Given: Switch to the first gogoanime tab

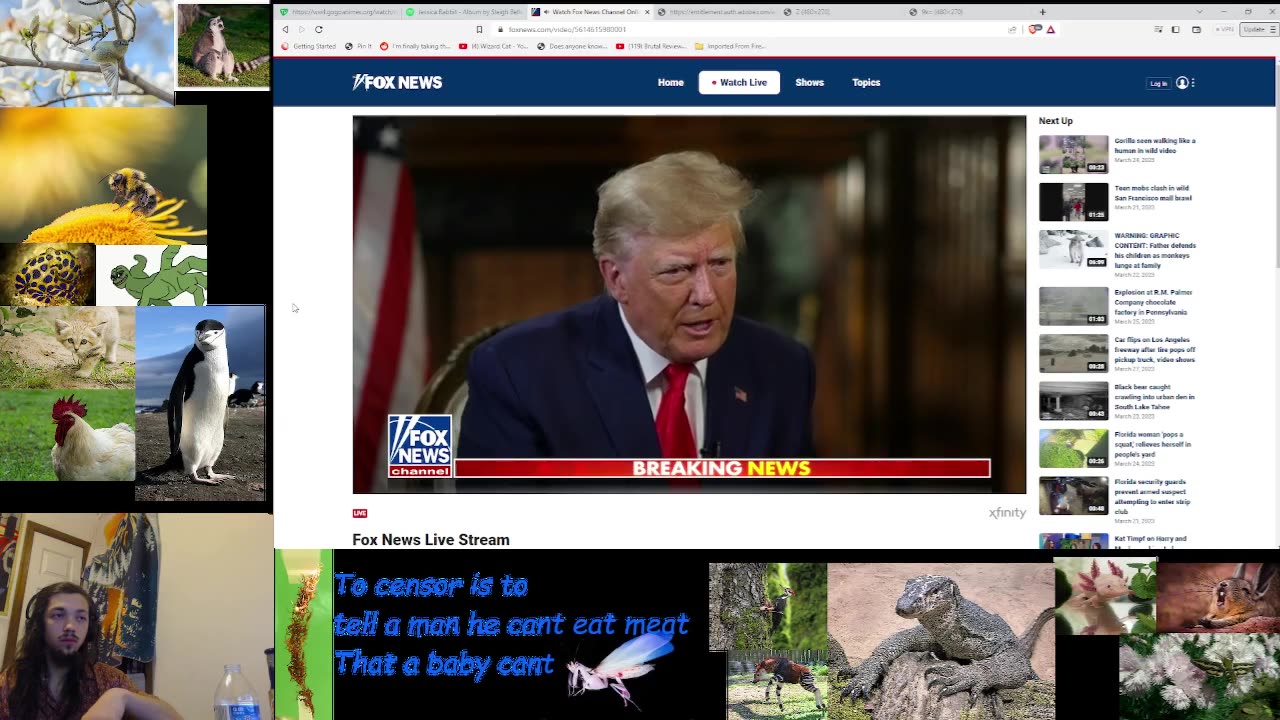Looking at the screenshot, I should (x=337, y=12).
